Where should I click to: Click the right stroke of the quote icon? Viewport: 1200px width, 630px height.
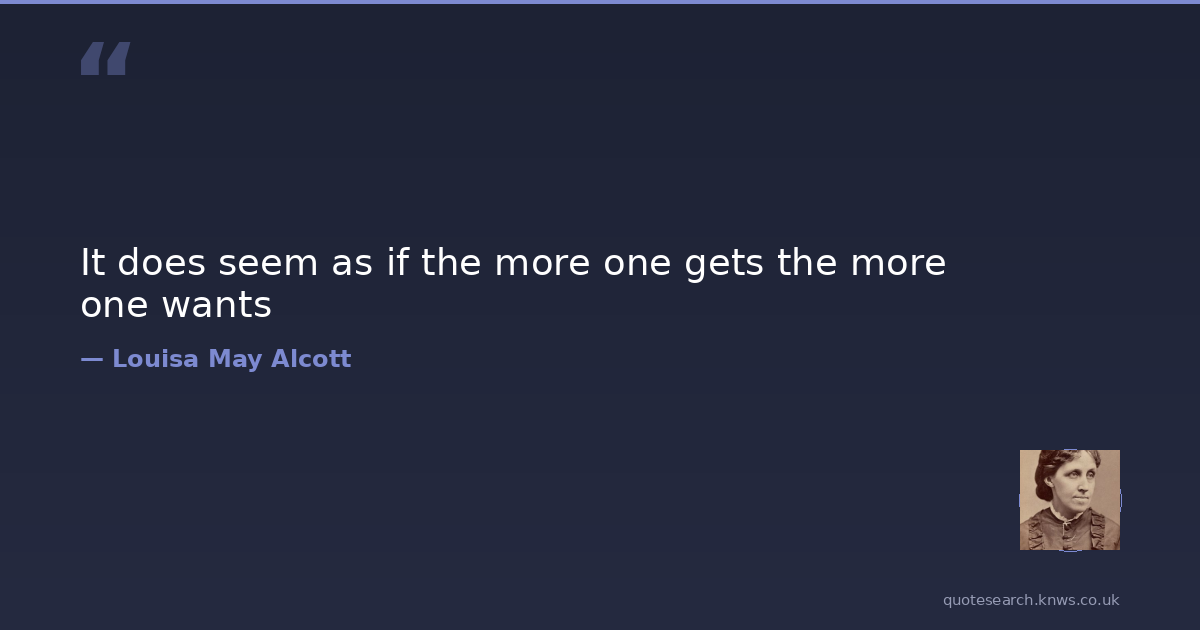[x=118, y=58]
